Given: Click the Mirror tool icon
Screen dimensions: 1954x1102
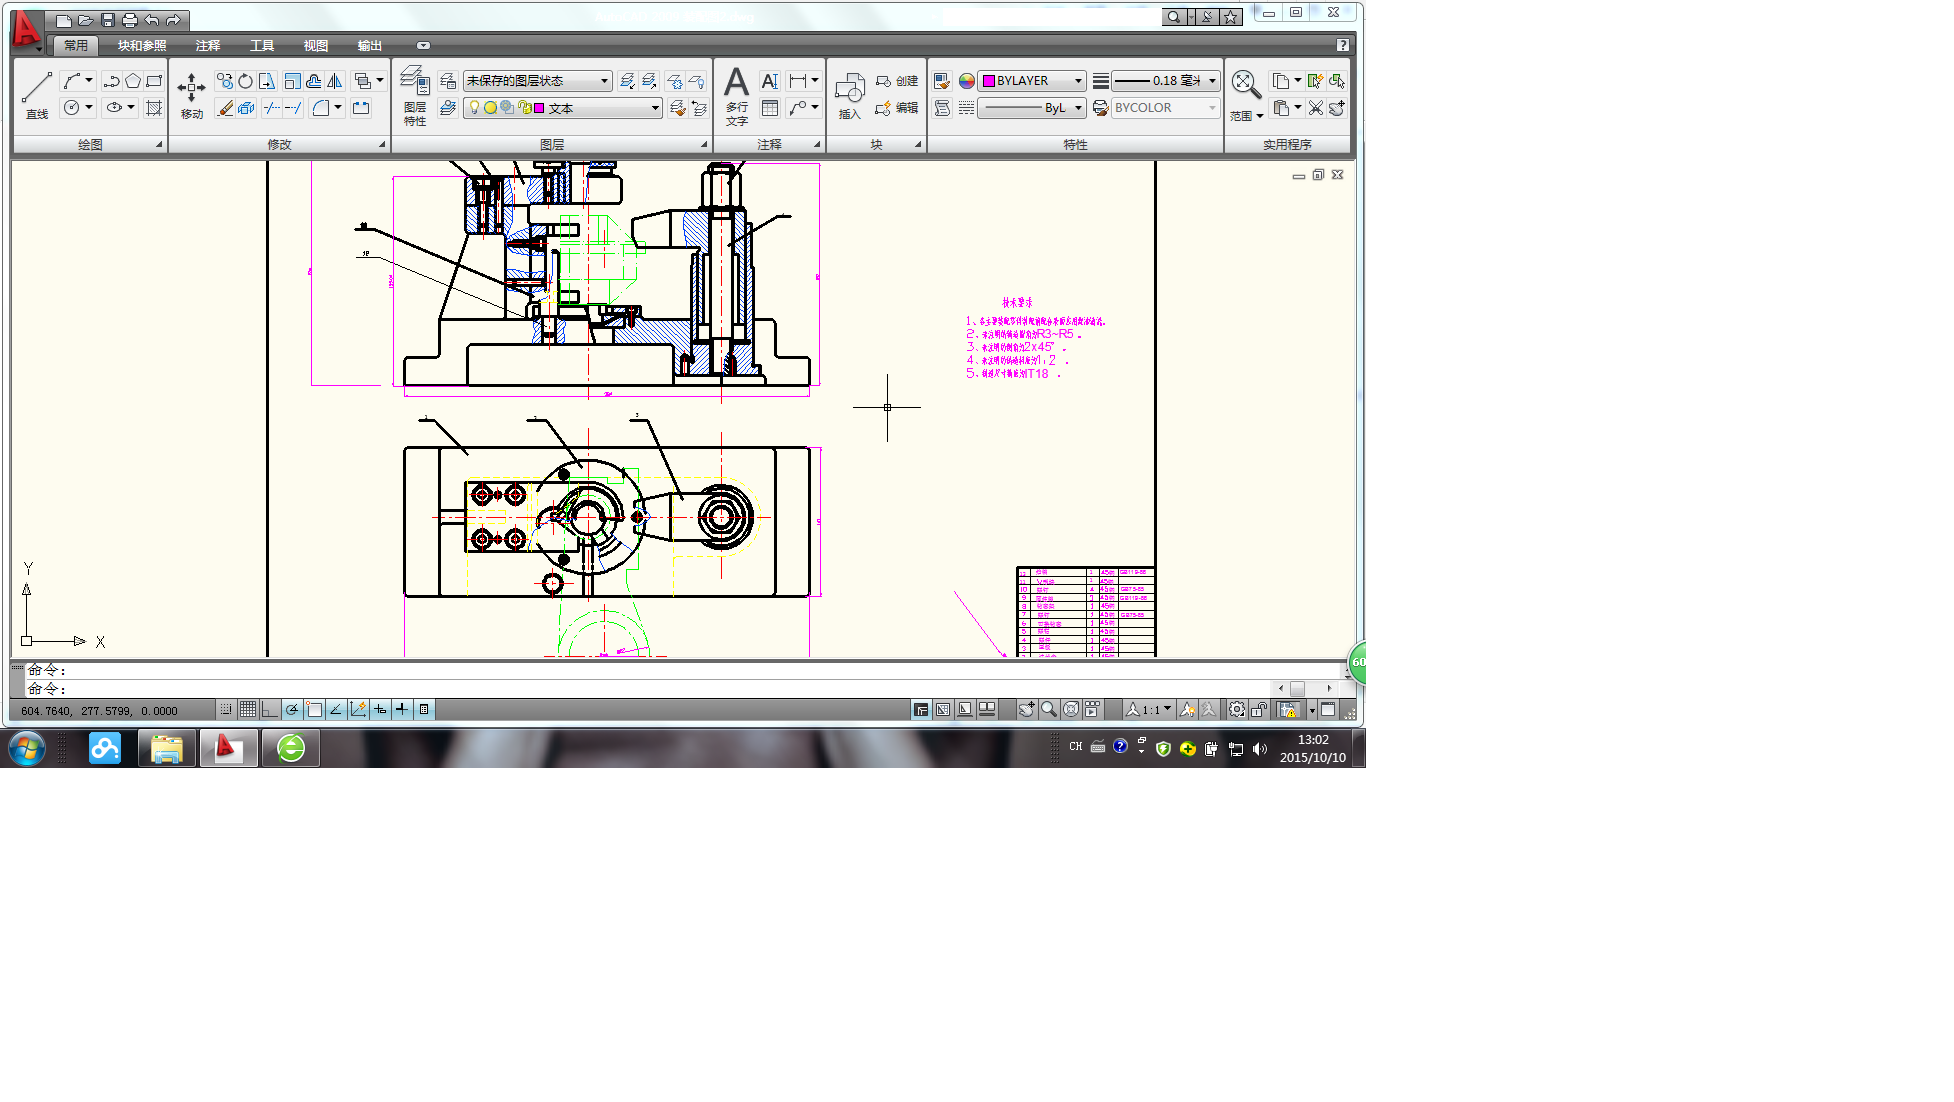Looking at the screenshot, I should point(335,81).
